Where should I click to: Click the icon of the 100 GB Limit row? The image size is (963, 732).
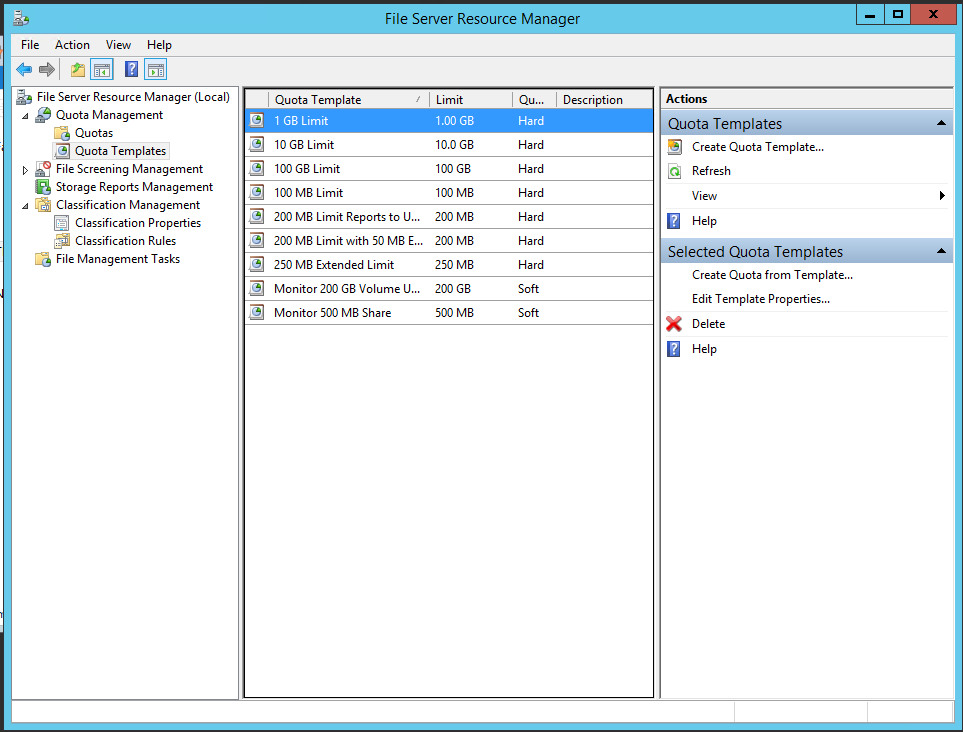pyautogui.click(x=257, y=168)
